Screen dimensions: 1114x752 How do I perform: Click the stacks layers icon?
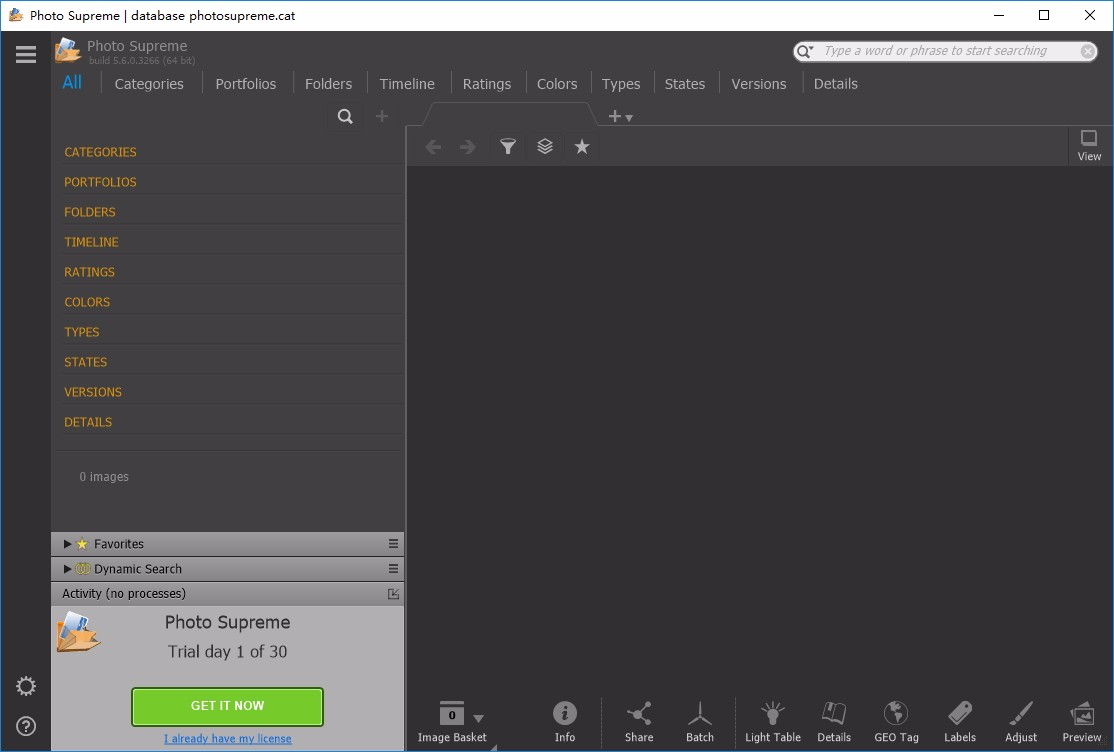pos(545,146)
